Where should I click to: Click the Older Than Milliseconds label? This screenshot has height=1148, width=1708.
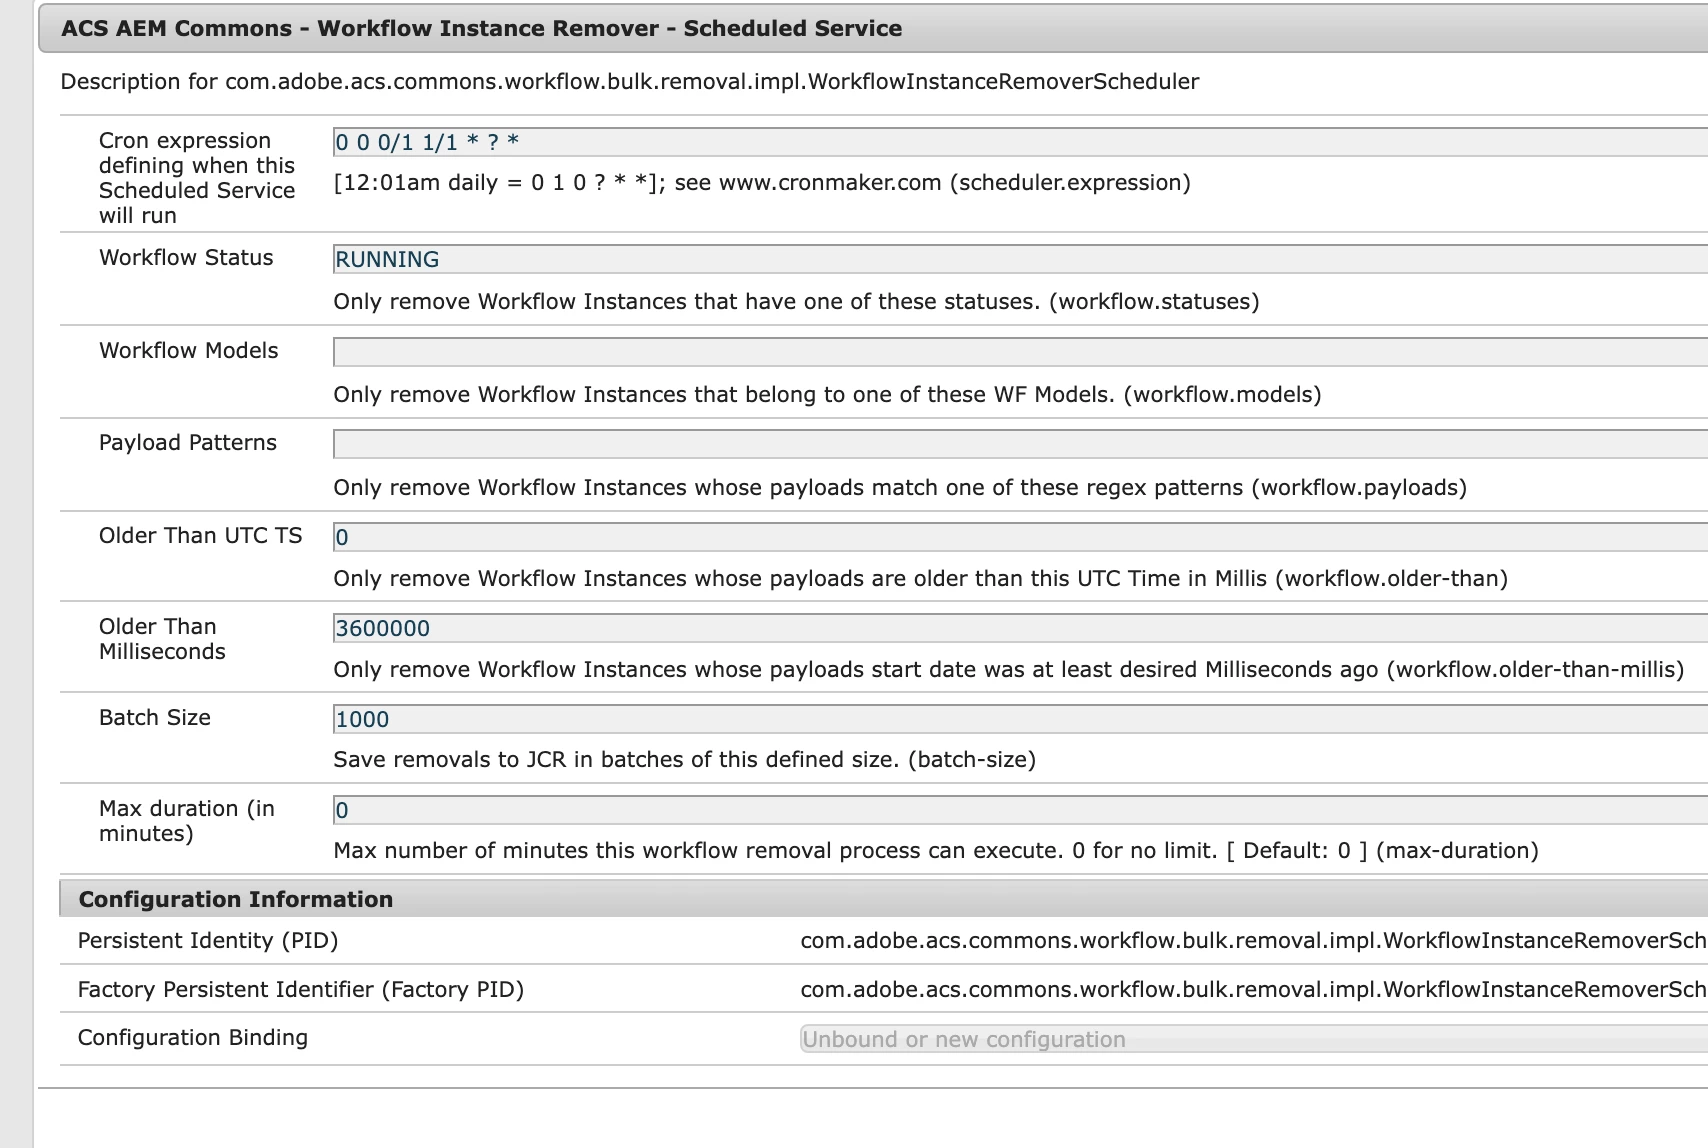162,639
